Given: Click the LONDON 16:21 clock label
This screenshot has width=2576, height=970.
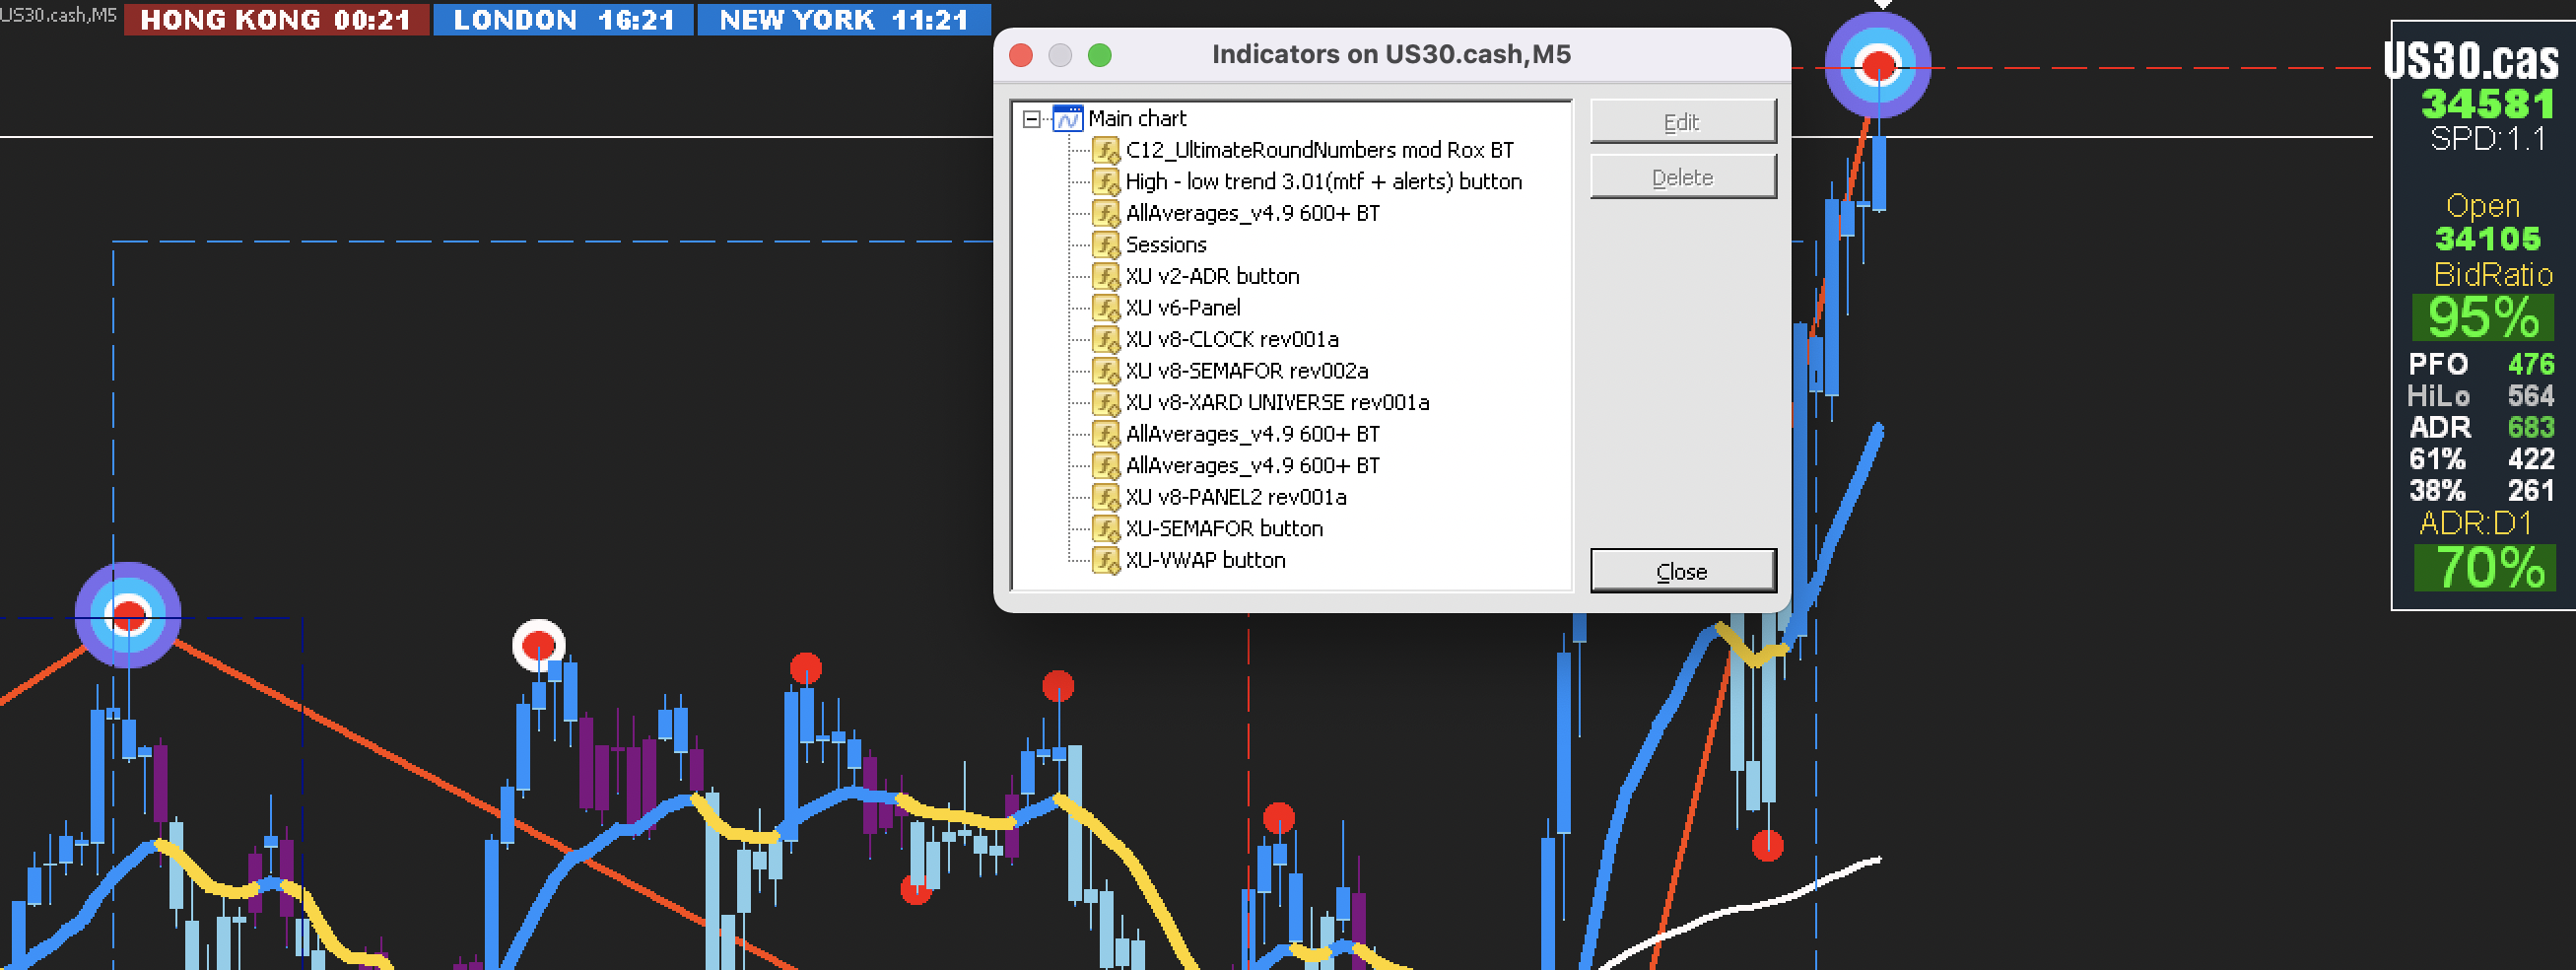Looking at the screenshot, I should (x=563, y=20).
